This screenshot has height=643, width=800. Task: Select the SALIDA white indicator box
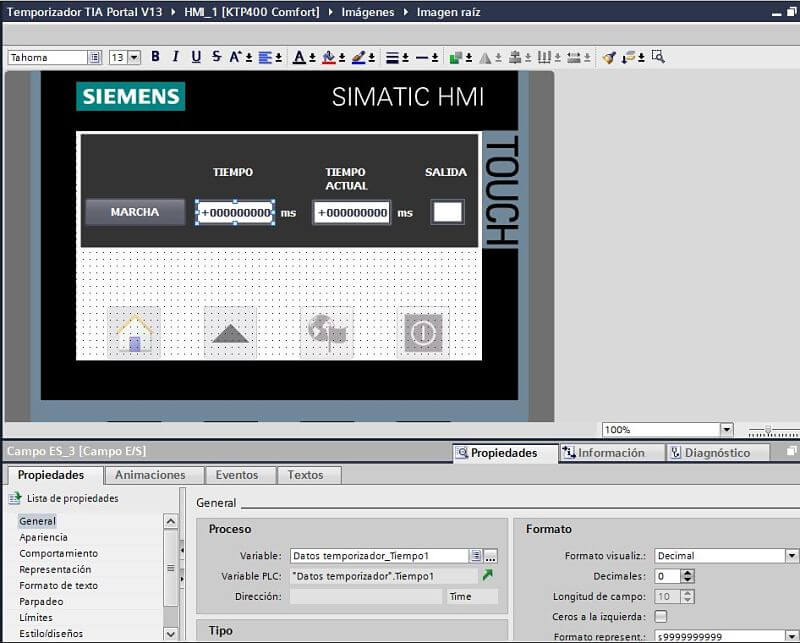pyautogui.click(x=447, y=212)
